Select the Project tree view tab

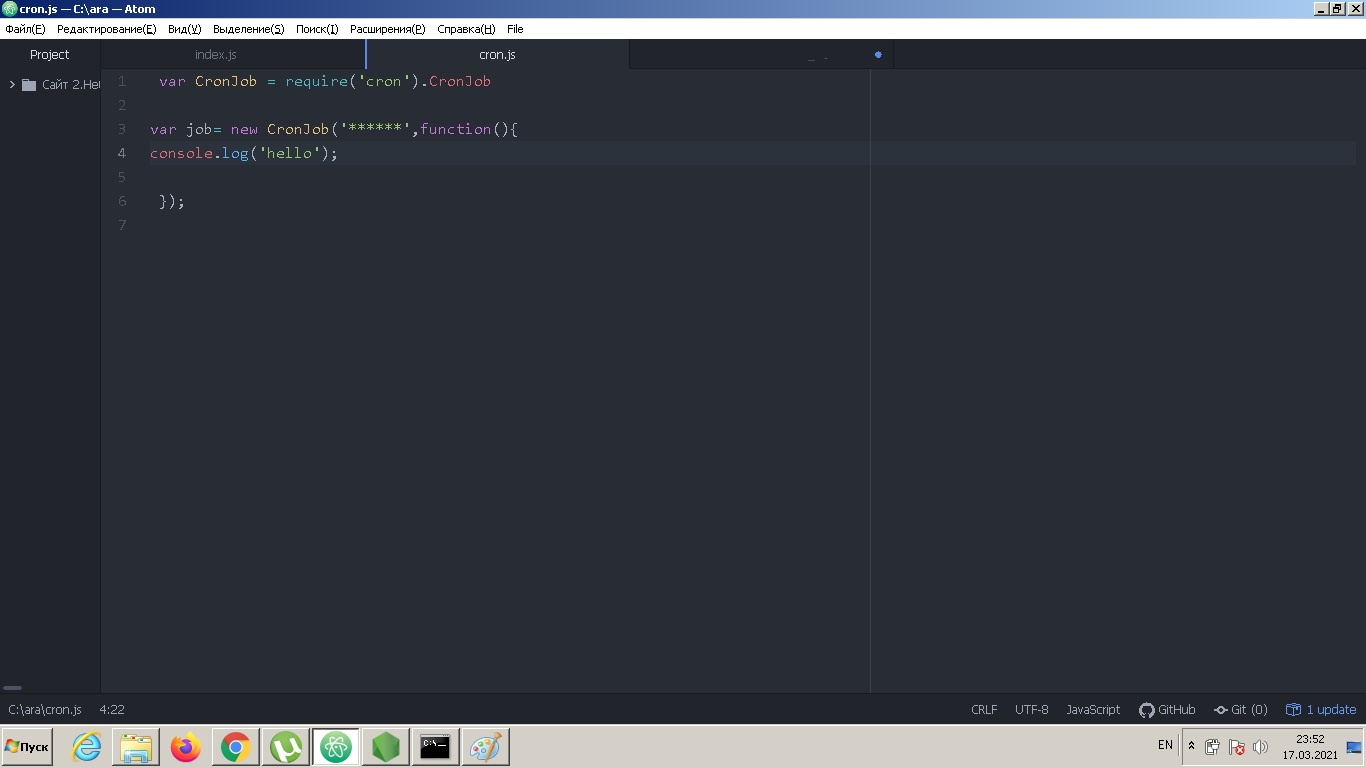pos(50,55)
